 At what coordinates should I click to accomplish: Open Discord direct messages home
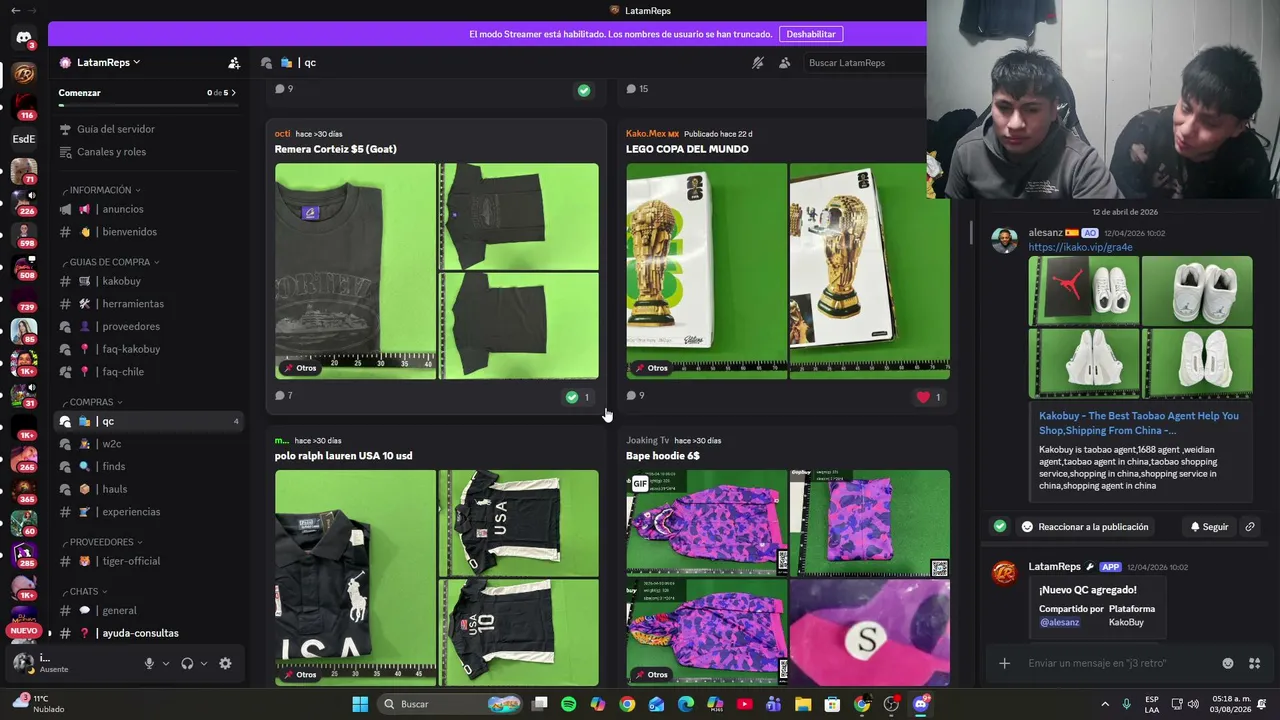tap(24, 38)
